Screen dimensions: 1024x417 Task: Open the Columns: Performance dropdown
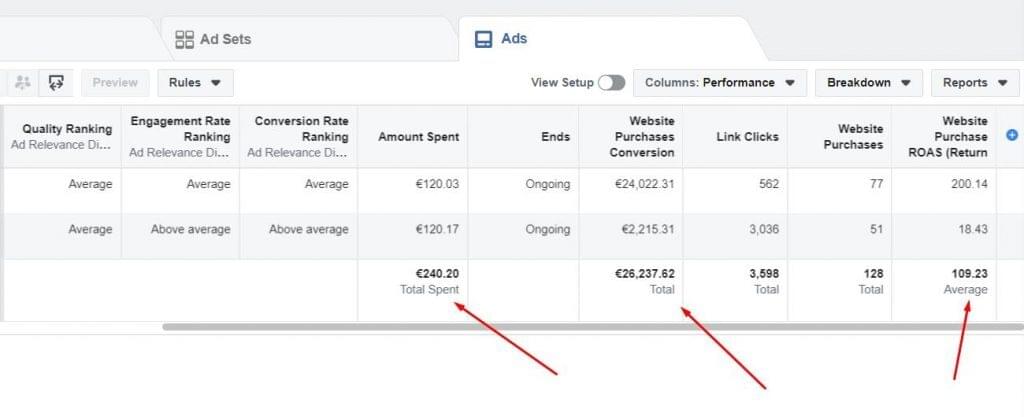[720, 83]
